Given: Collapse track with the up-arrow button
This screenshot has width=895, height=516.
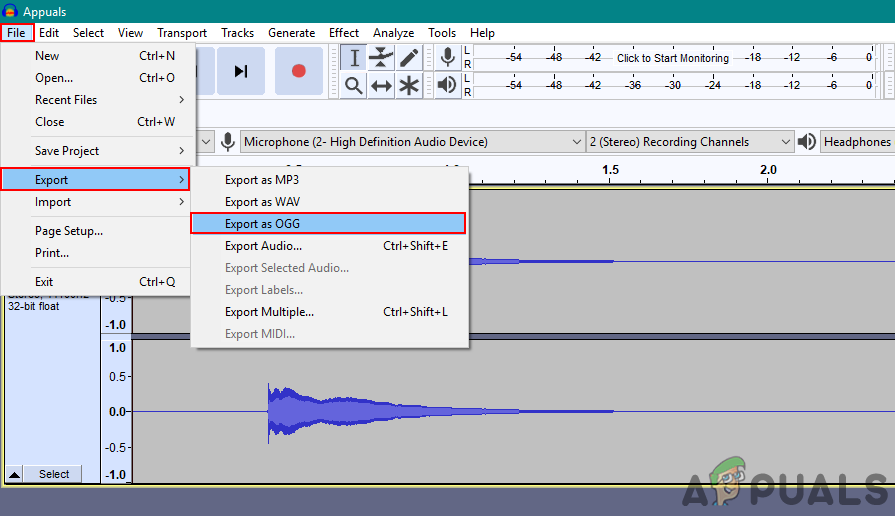Looking at the screenshot, I should (x=14, y=474).
